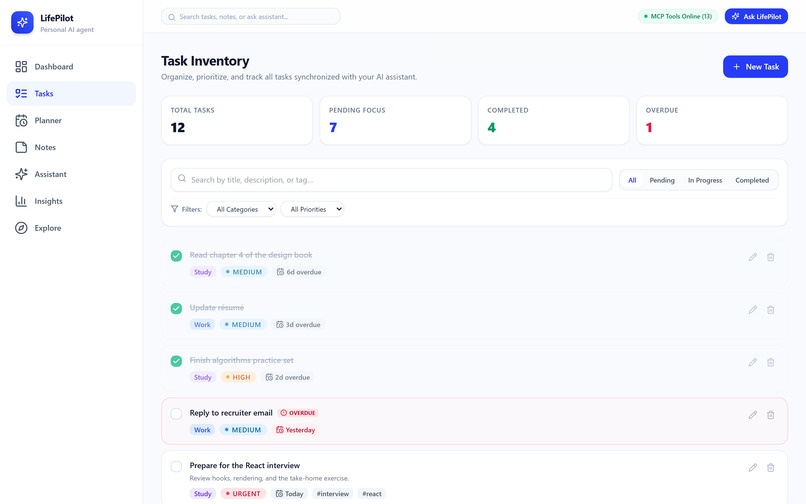This screenshot has width=806, height=504.
Task: Click the Ask LifePilot button
Action: [756, 16]
